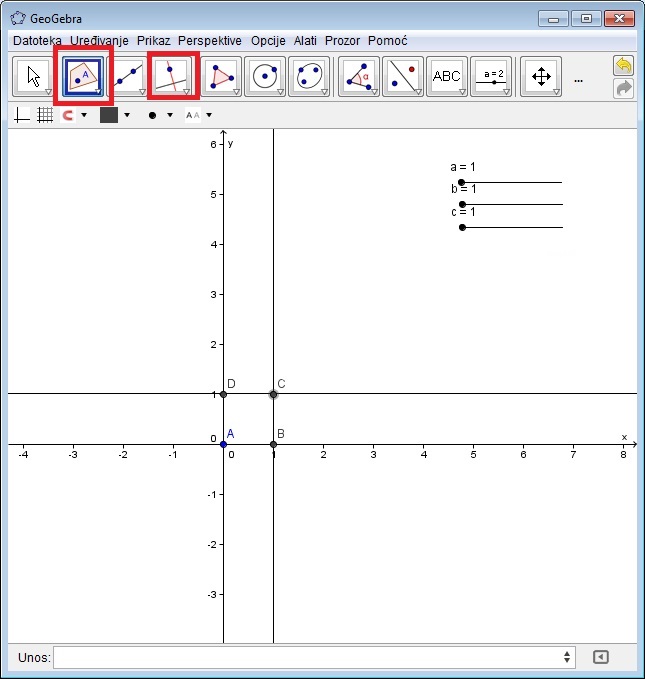645x679 pixels.
Task: Select the Move Graphics View tool
Action: tap(541, 76)
